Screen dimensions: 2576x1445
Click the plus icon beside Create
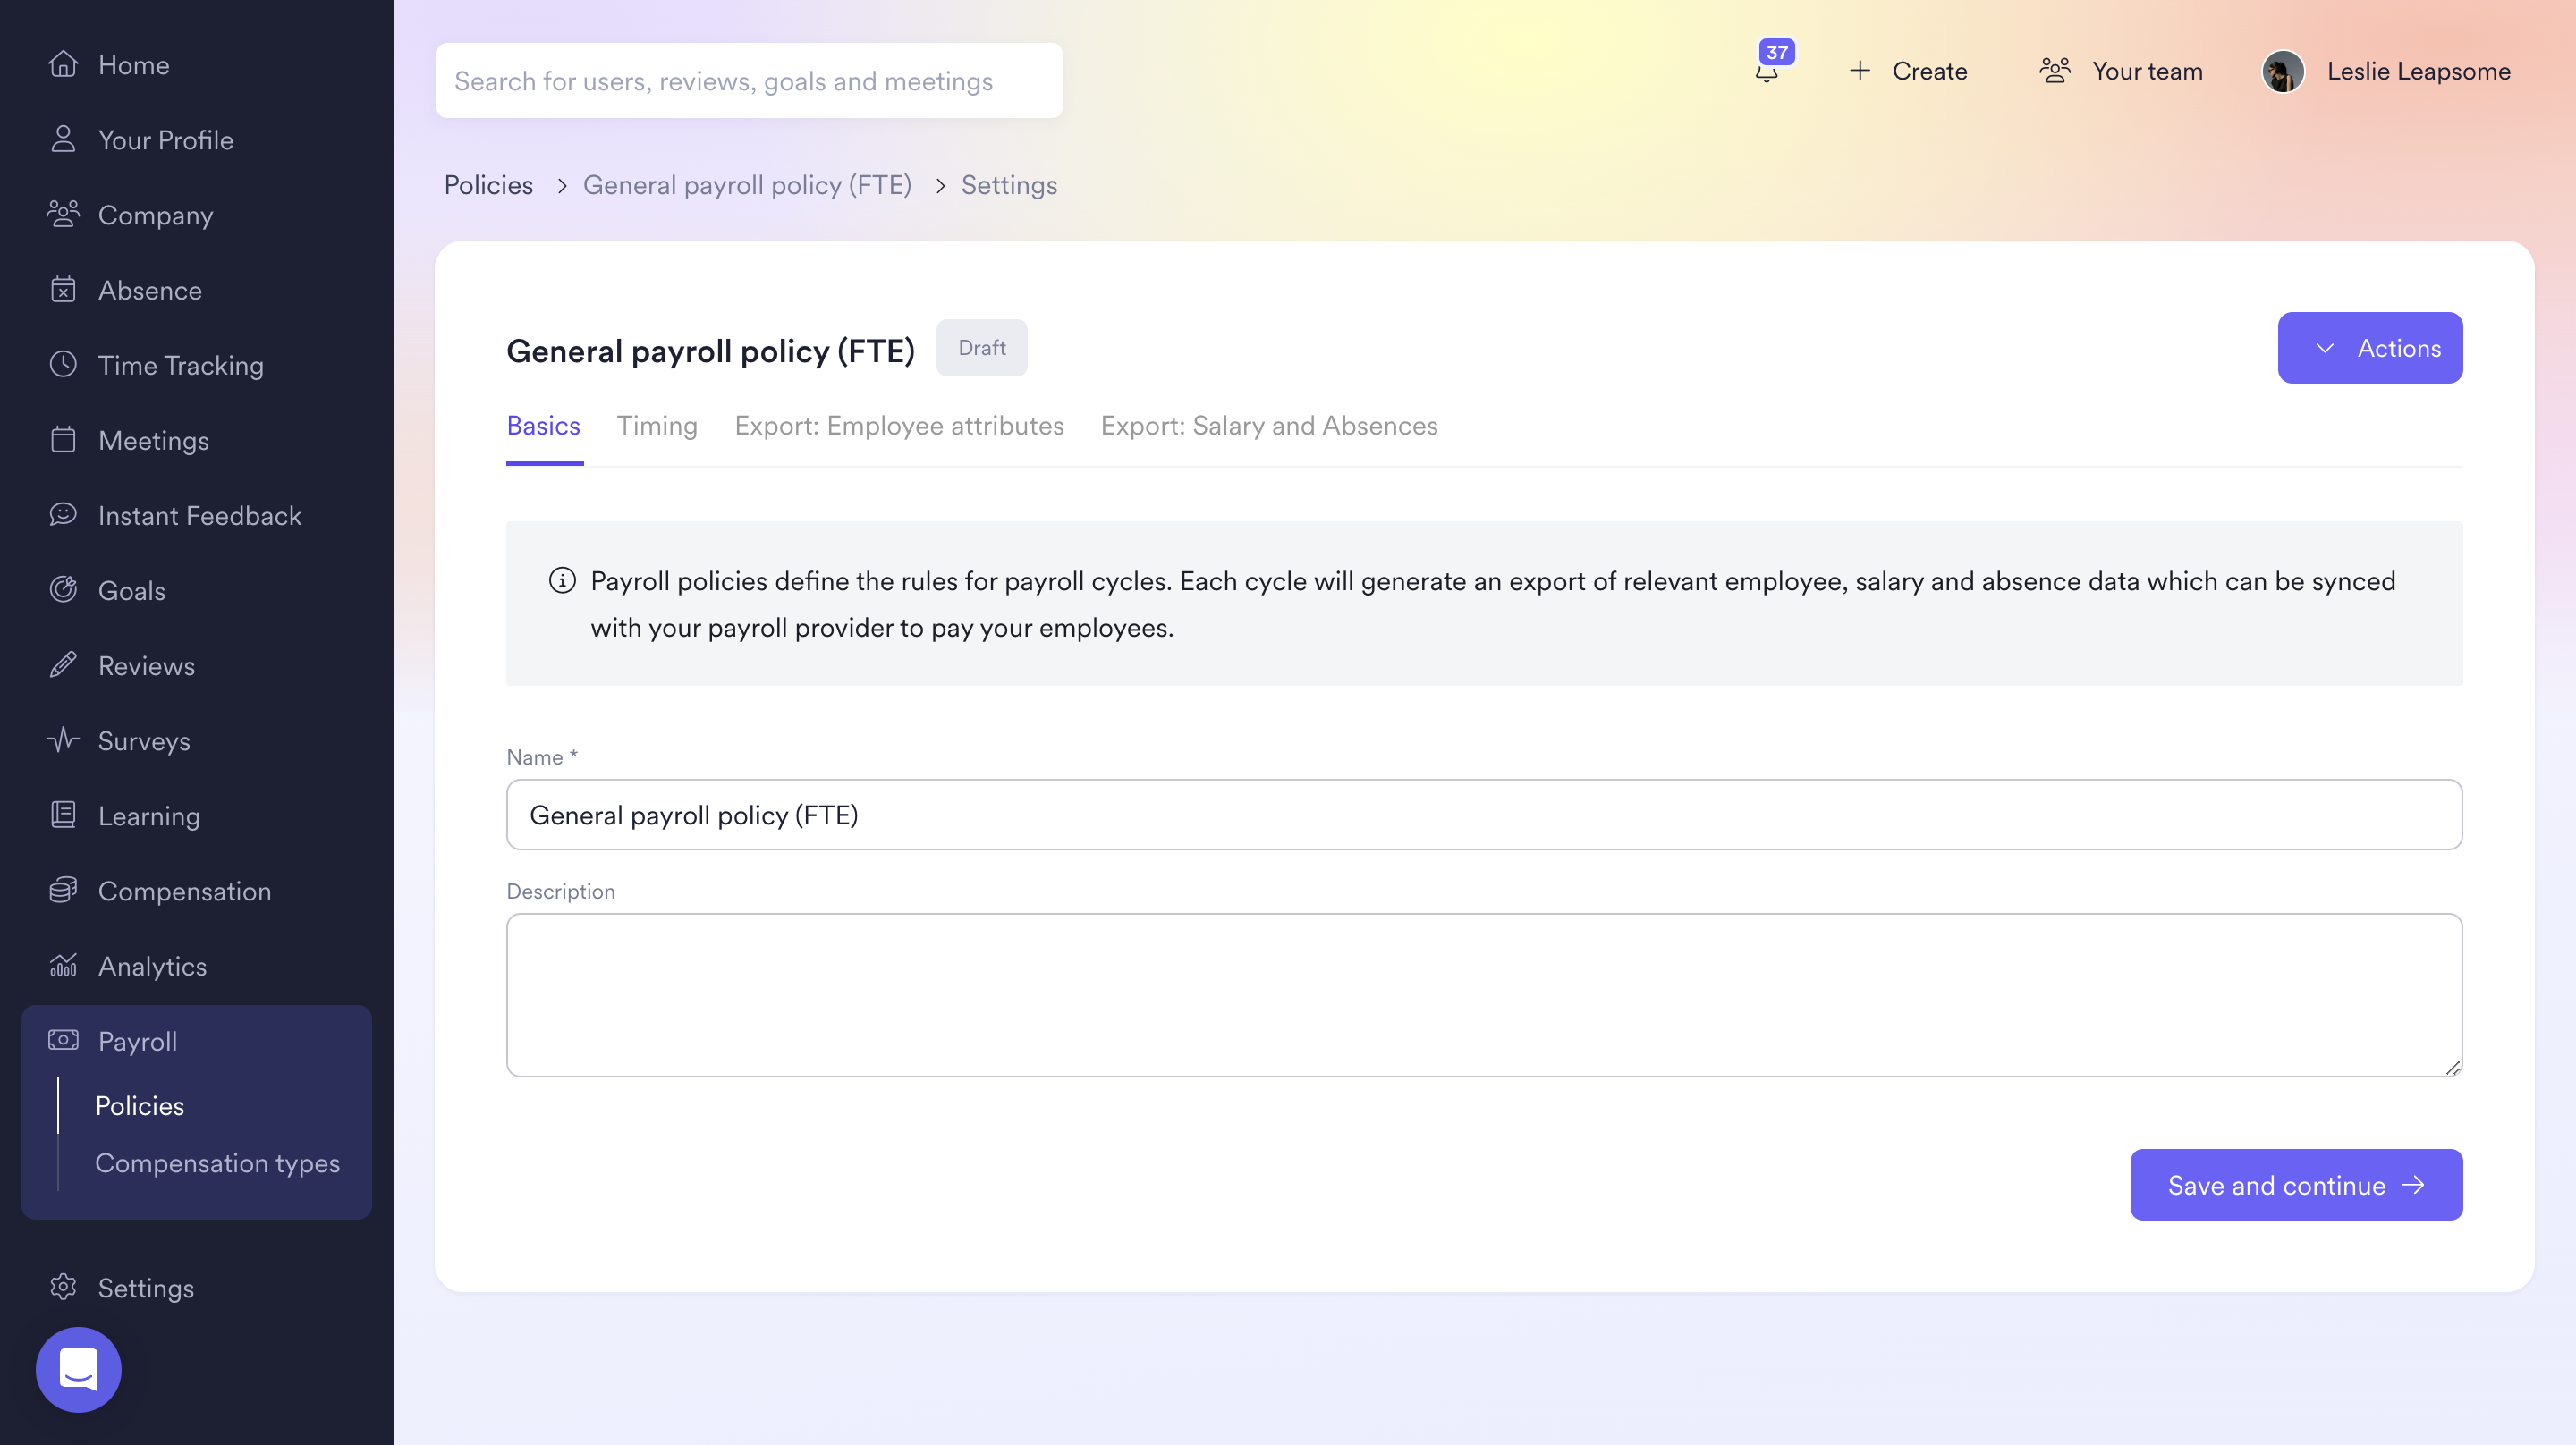[1860, 71]
